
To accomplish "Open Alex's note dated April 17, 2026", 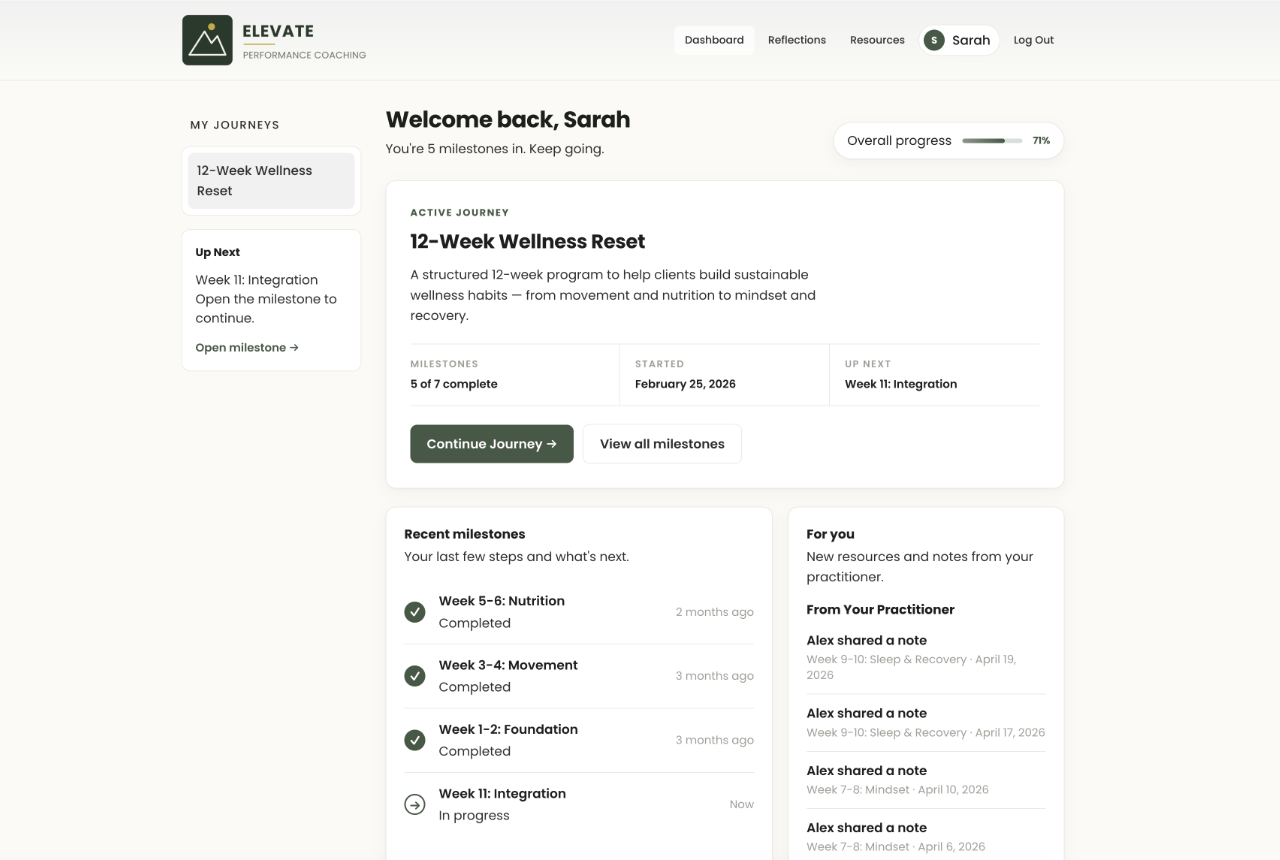I will [x=926, y=722].
